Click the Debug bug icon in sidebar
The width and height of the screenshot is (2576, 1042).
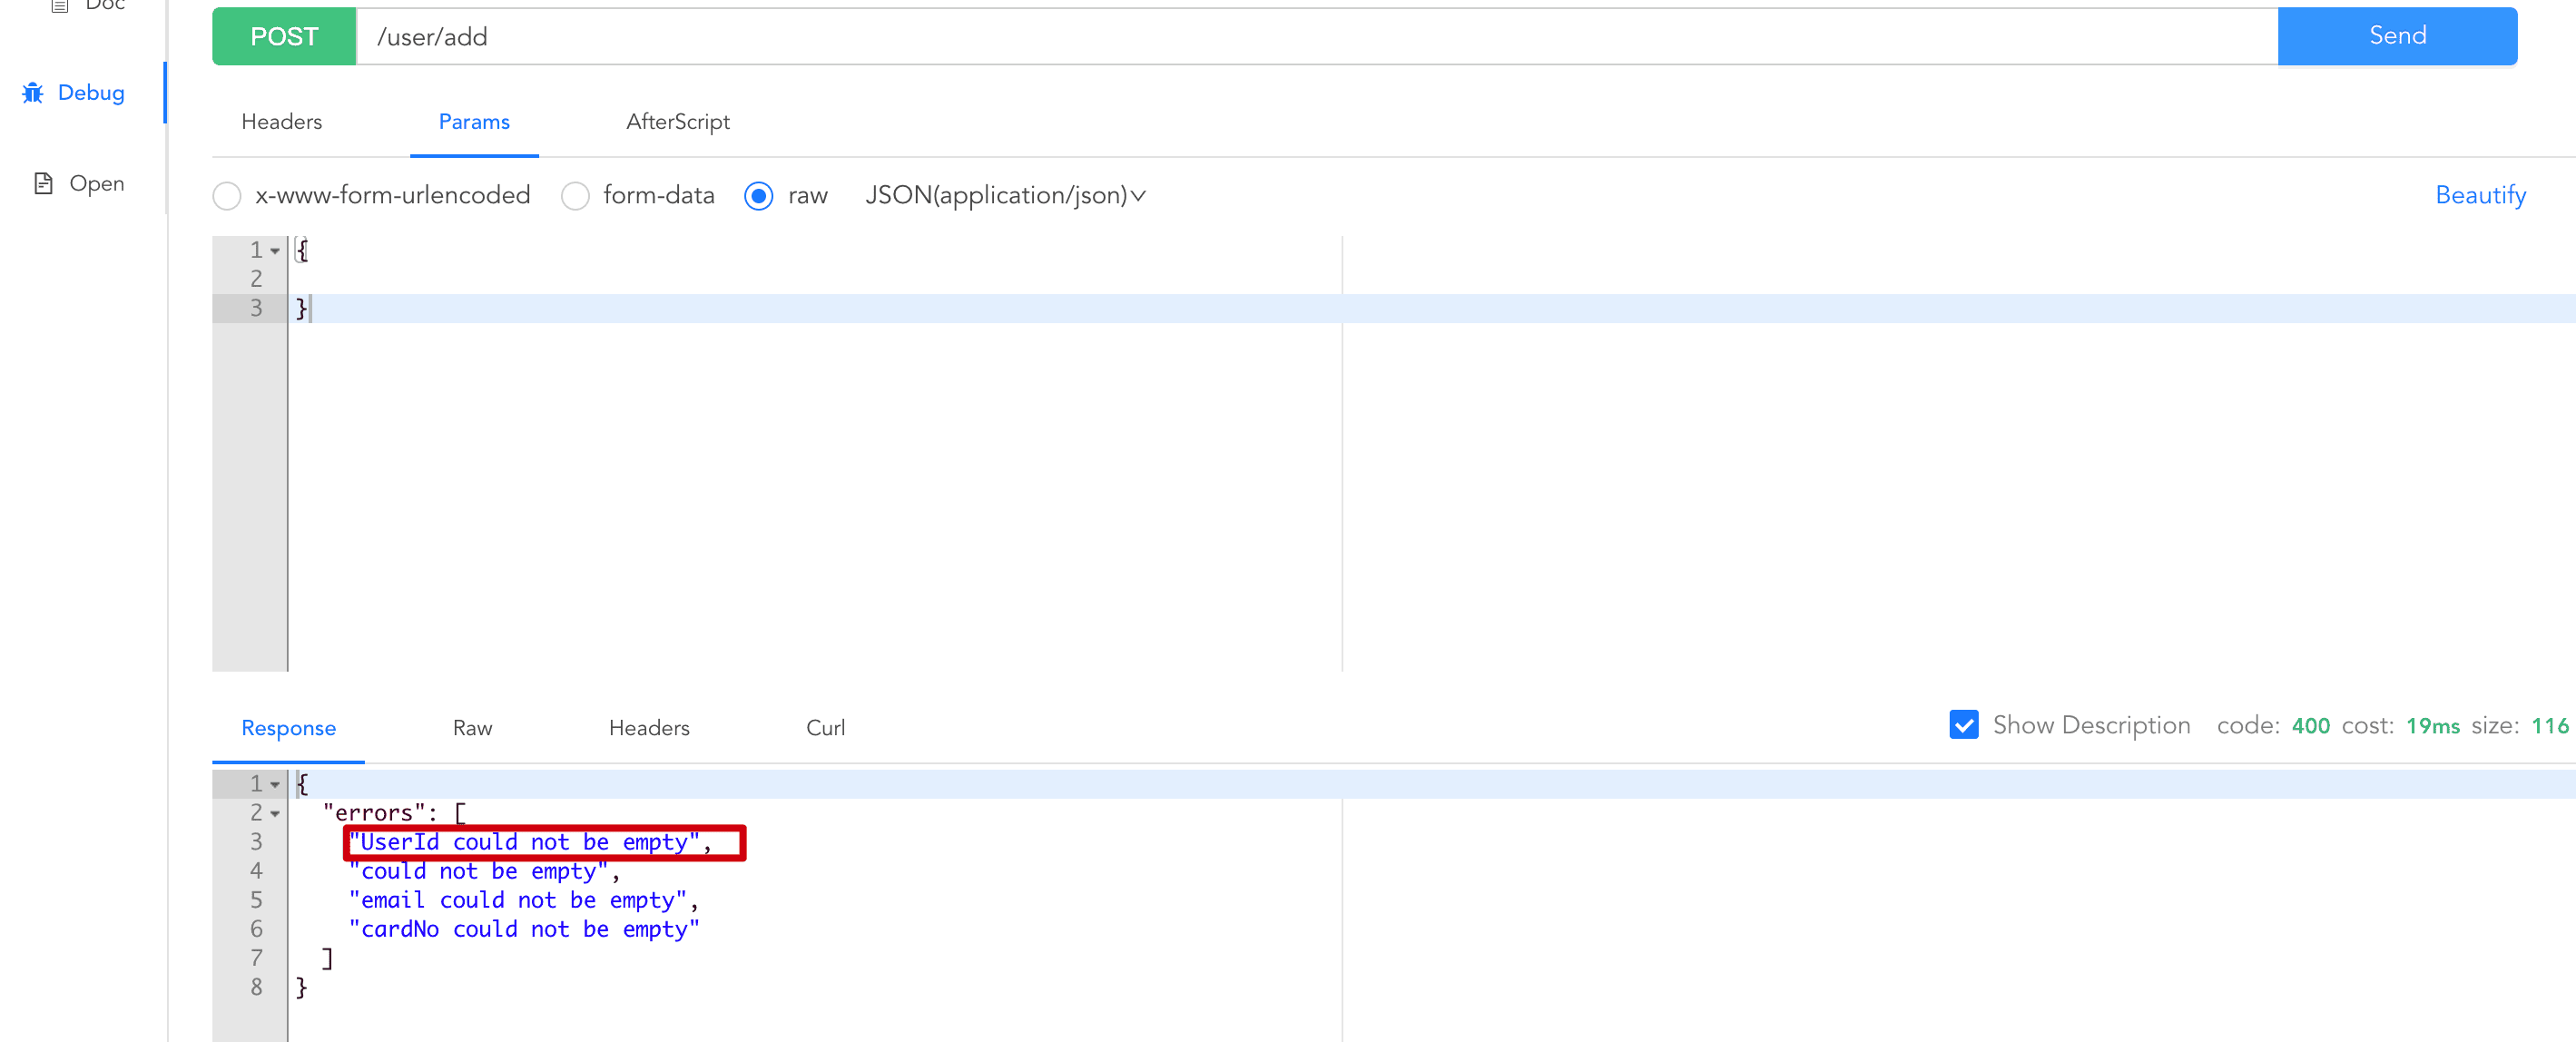[x=33, y=93]
